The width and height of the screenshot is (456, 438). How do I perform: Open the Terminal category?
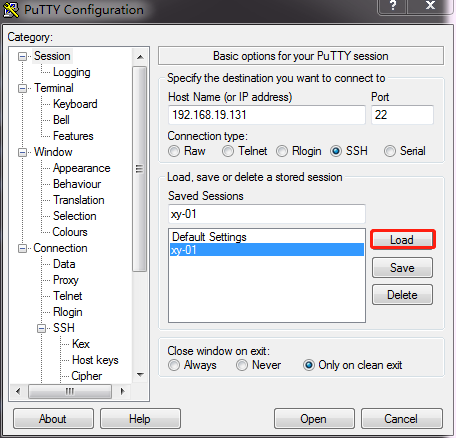[54, 88]
